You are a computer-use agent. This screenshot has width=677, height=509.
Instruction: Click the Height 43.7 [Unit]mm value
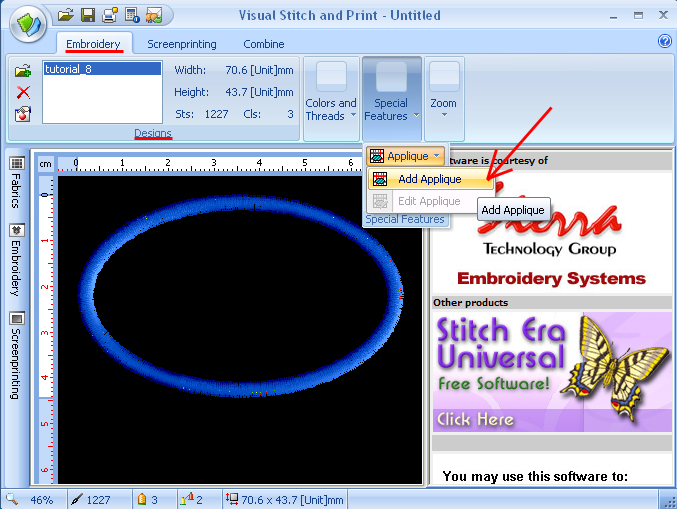pyautogui.click(x=259, y=92)
